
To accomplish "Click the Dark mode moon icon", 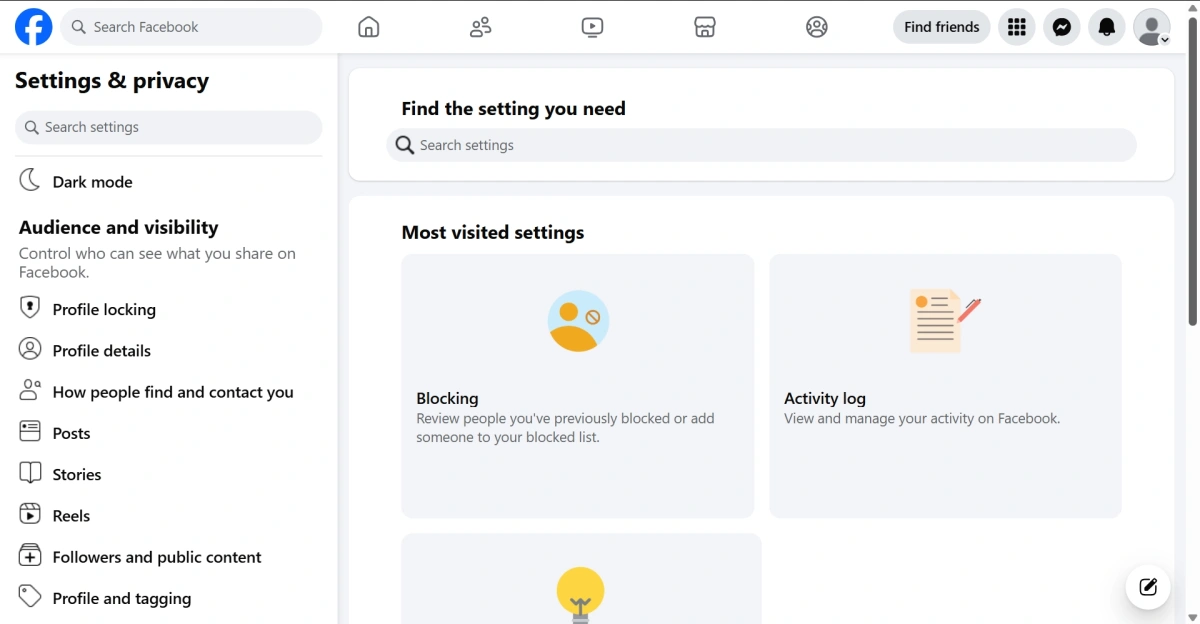I will tap(31, 180).
